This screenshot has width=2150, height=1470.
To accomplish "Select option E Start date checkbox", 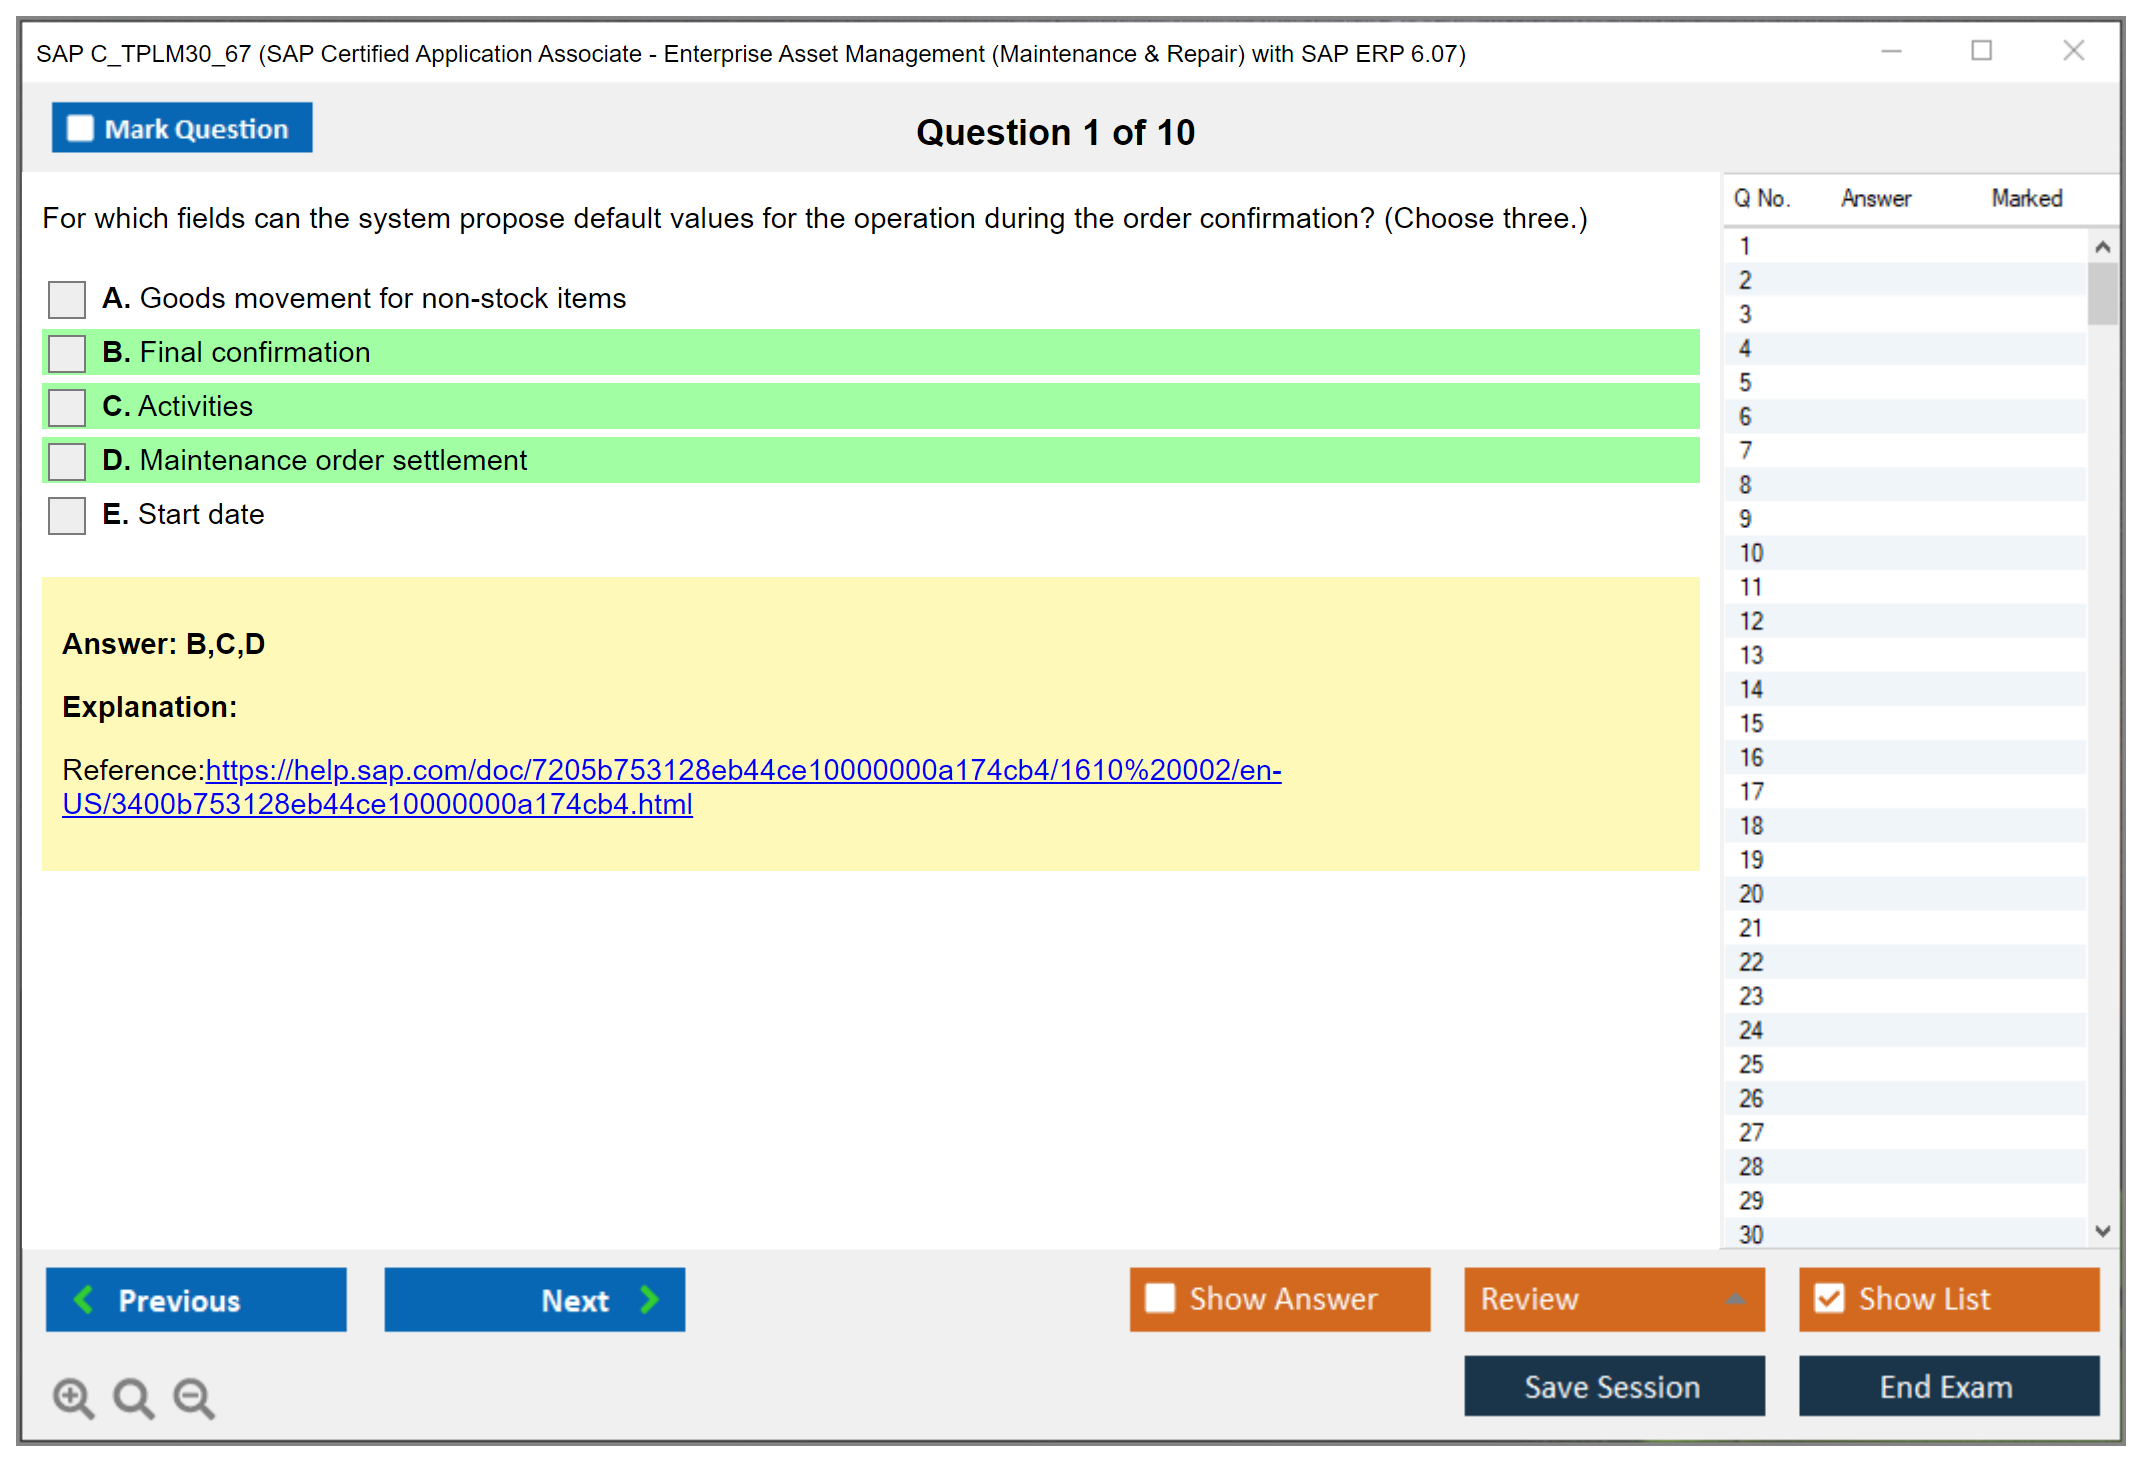I will (x=67, y=515).
